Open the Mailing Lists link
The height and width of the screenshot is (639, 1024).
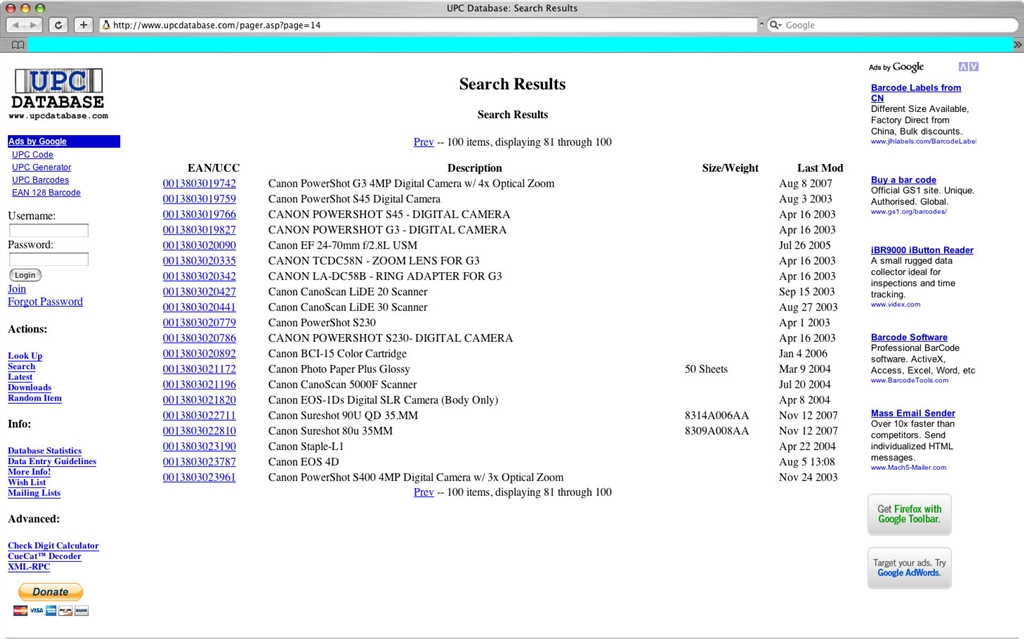click(34, 493)
